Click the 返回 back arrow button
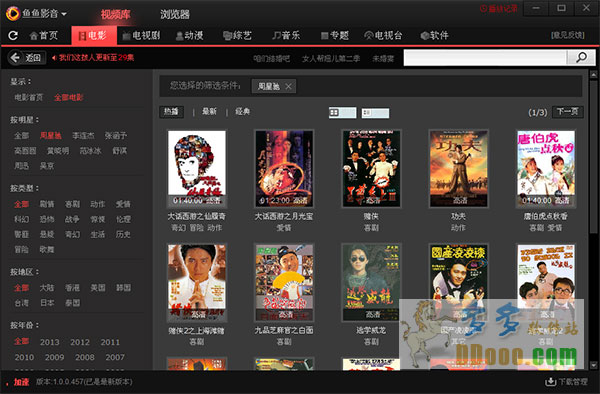600x394 pixels. tap(26, 58)
